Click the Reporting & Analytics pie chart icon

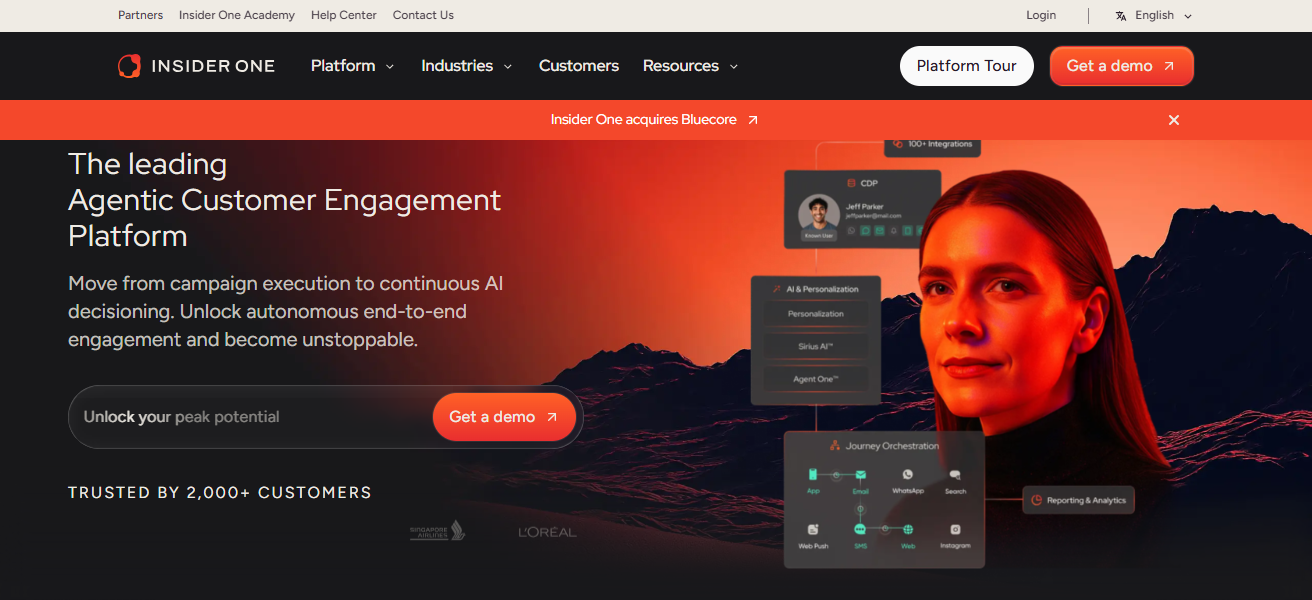tap(1037, 500)
